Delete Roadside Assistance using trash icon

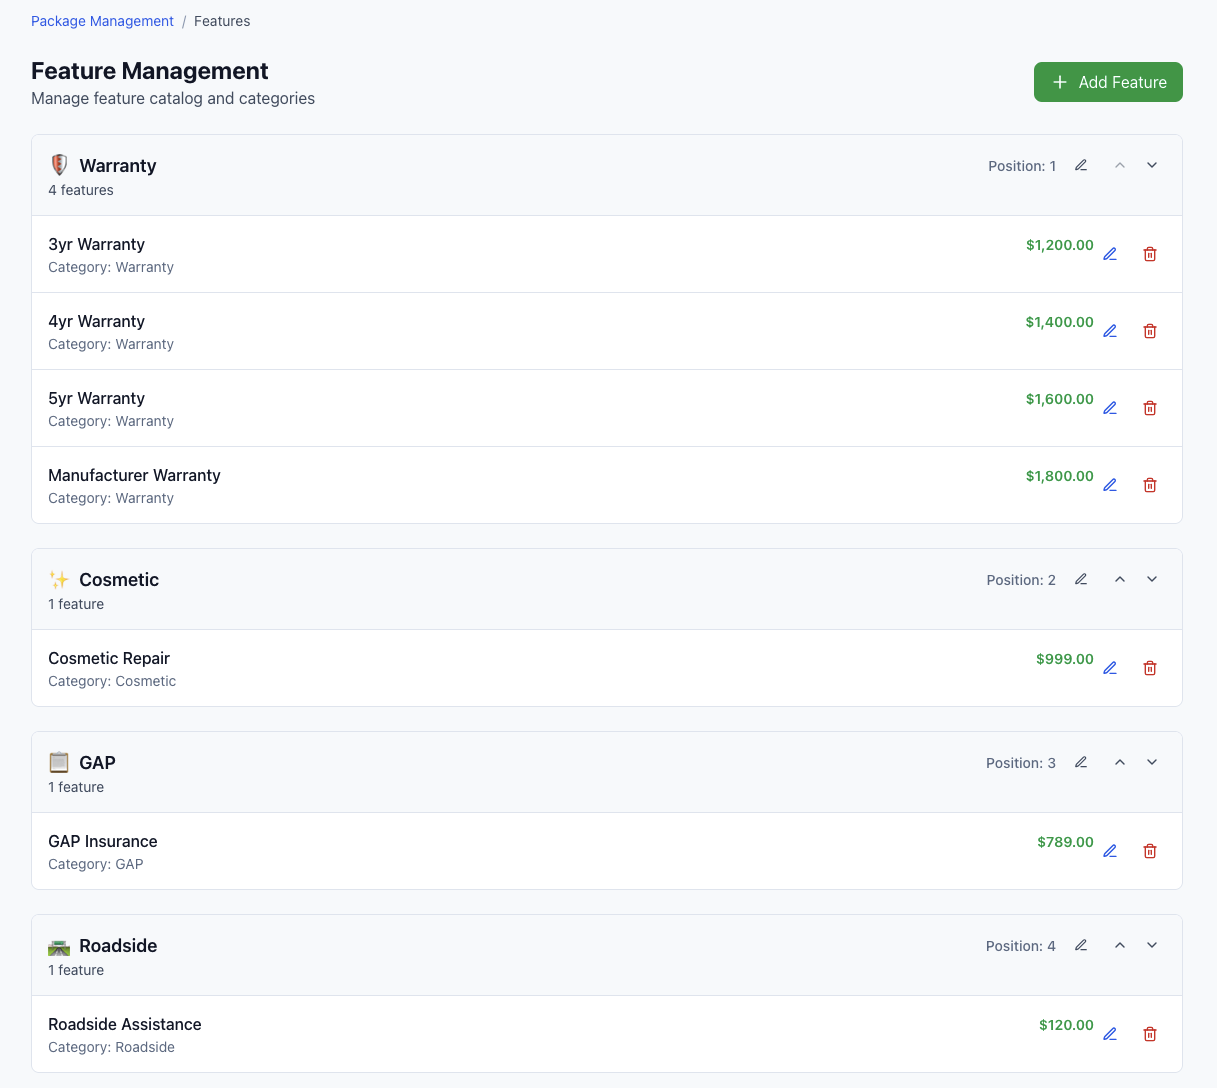[x=1150, y=1034]
